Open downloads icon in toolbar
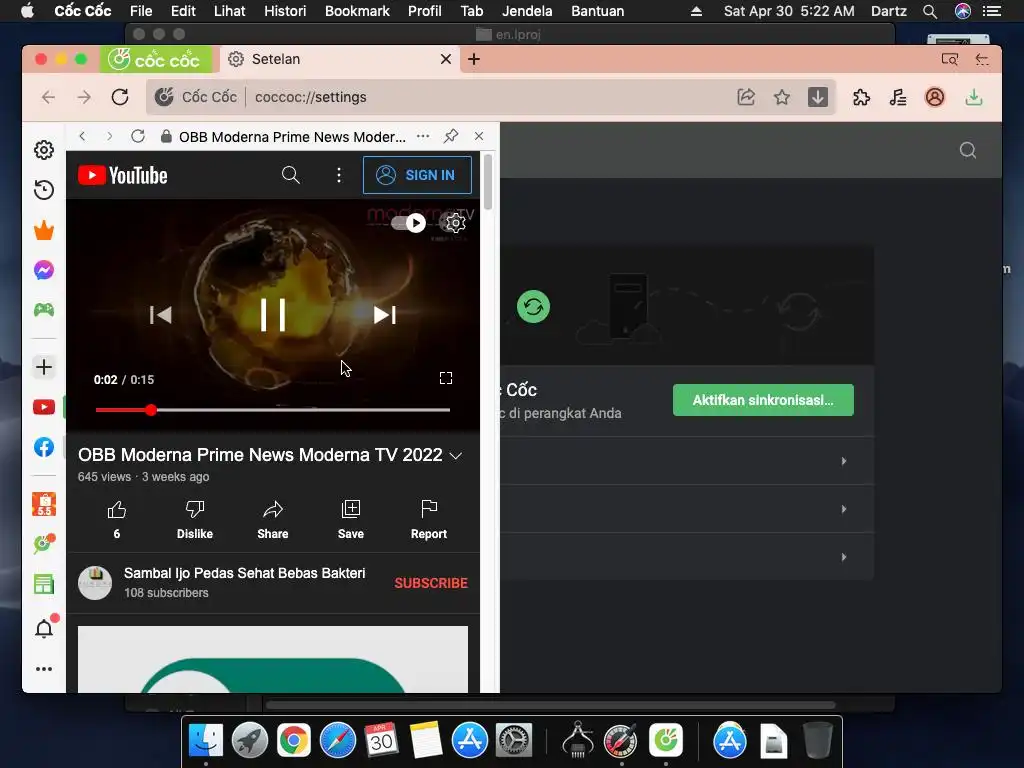The width and height of the screenshot is (1024, 768). point(974,97)
